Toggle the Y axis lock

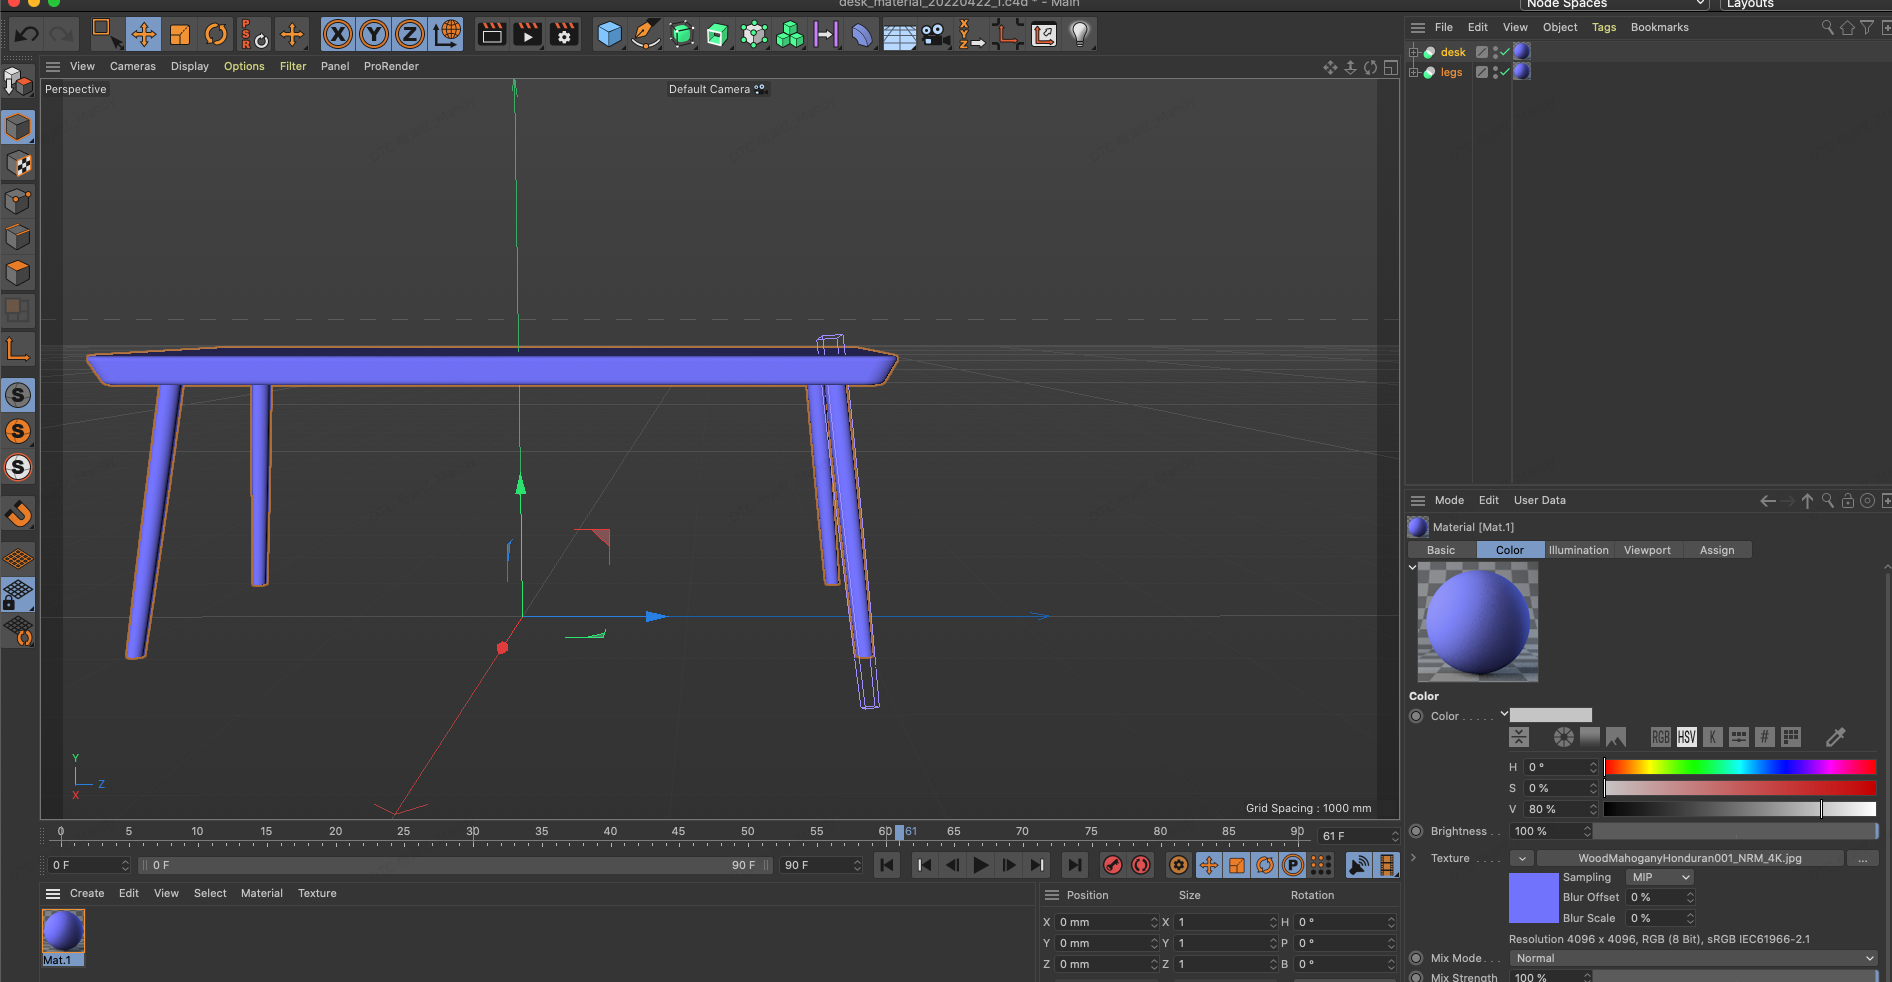pos(374,35)
